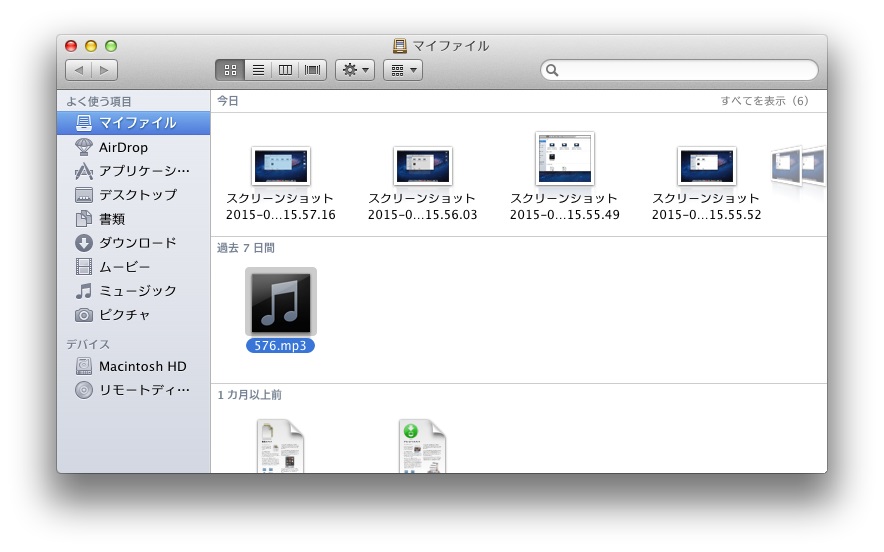Click the documents icon beside 書類

click(84, 219)
